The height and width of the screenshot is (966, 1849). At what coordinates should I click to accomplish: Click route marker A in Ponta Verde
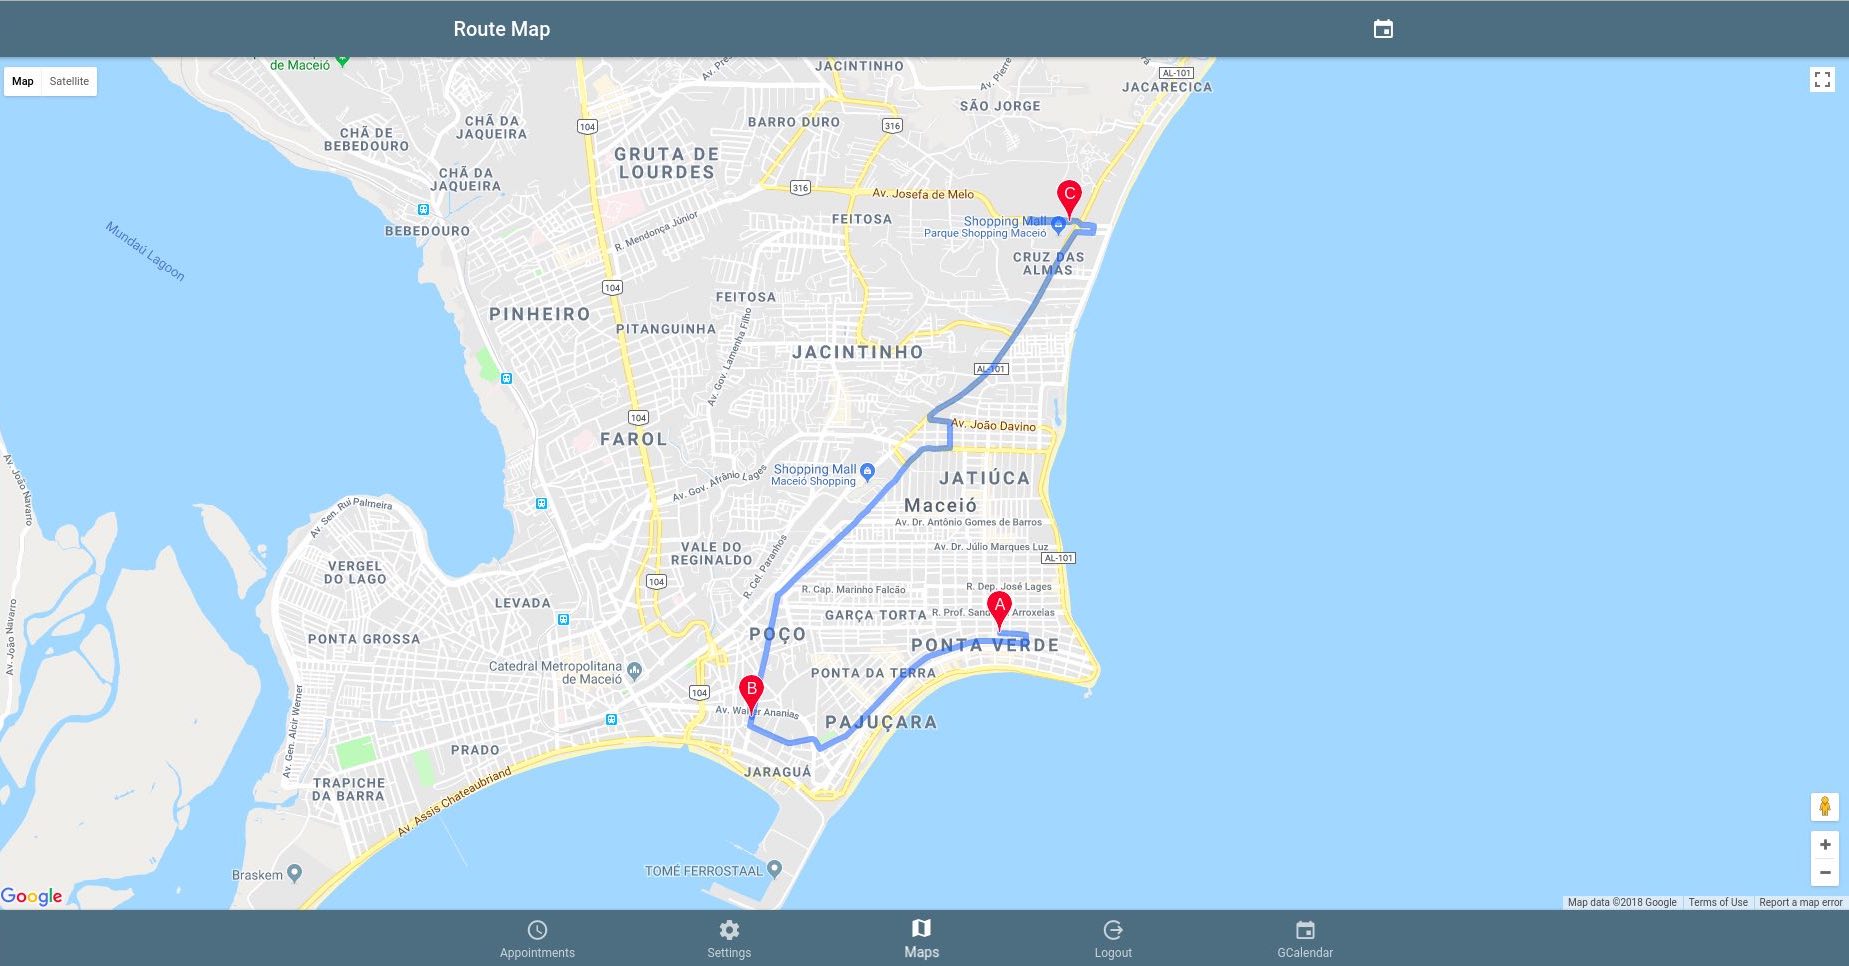click(999, 610)
